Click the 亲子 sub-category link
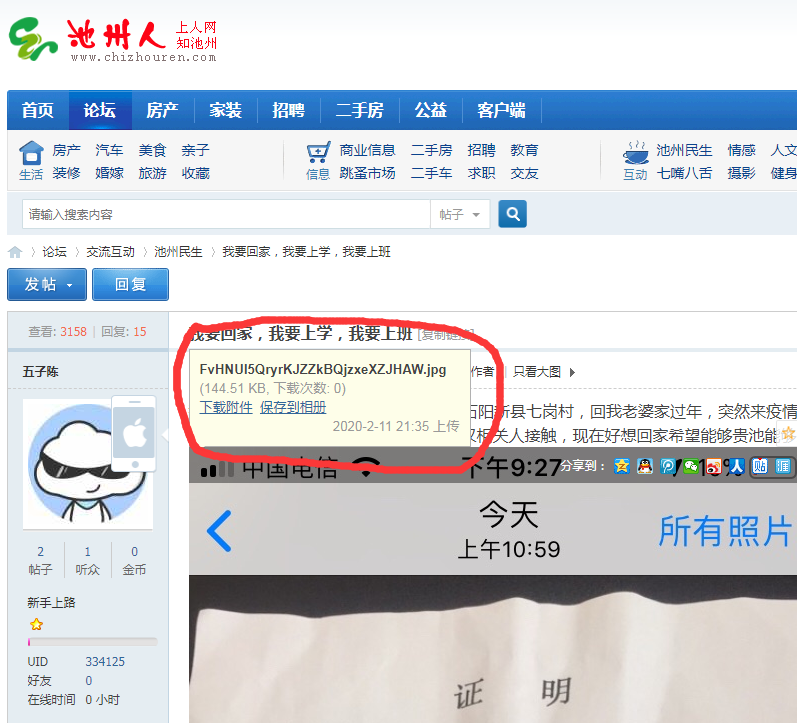This screenshot has width=797, height=723. click(195, 150)
